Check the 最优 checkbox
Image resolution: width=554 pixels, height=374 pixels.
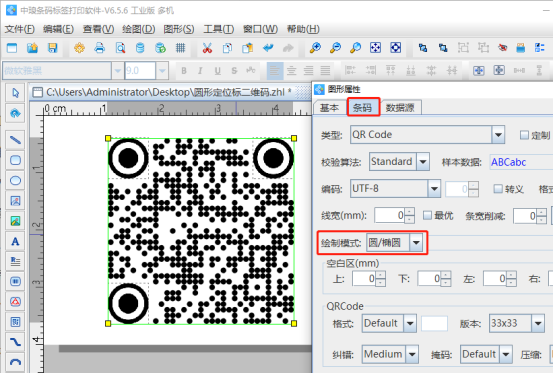pyautogui.click(x=428, y=215)
